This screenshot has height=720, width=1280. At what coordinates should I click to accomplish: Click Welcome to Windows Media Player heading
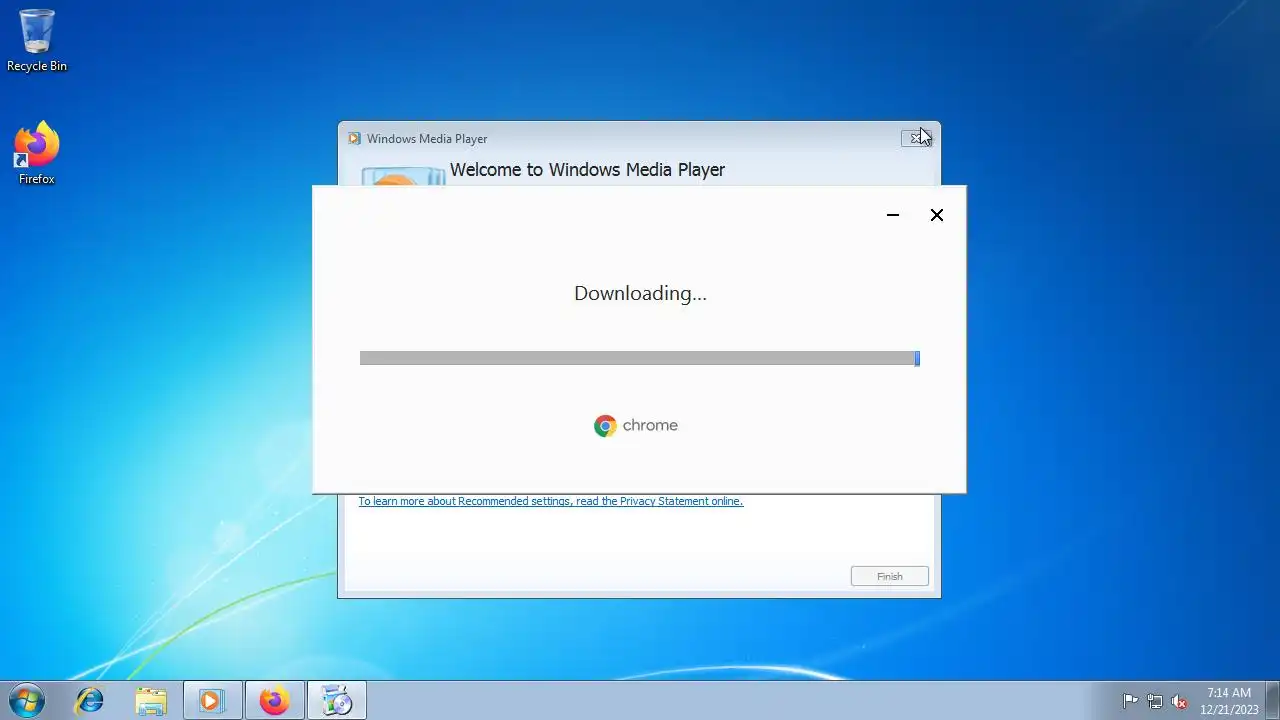587,170
